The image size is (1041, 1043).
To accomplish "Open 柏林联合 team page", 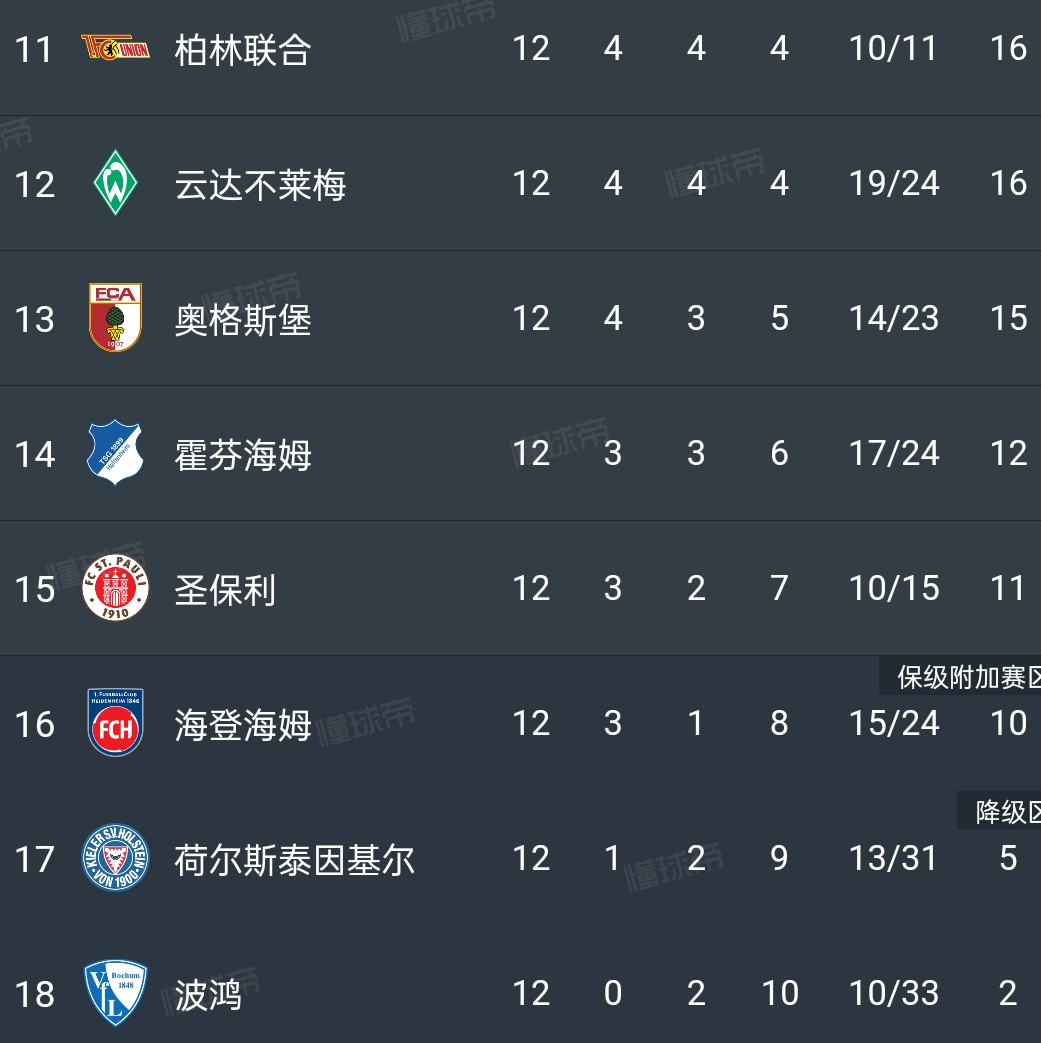I will (x=243, y=49).
